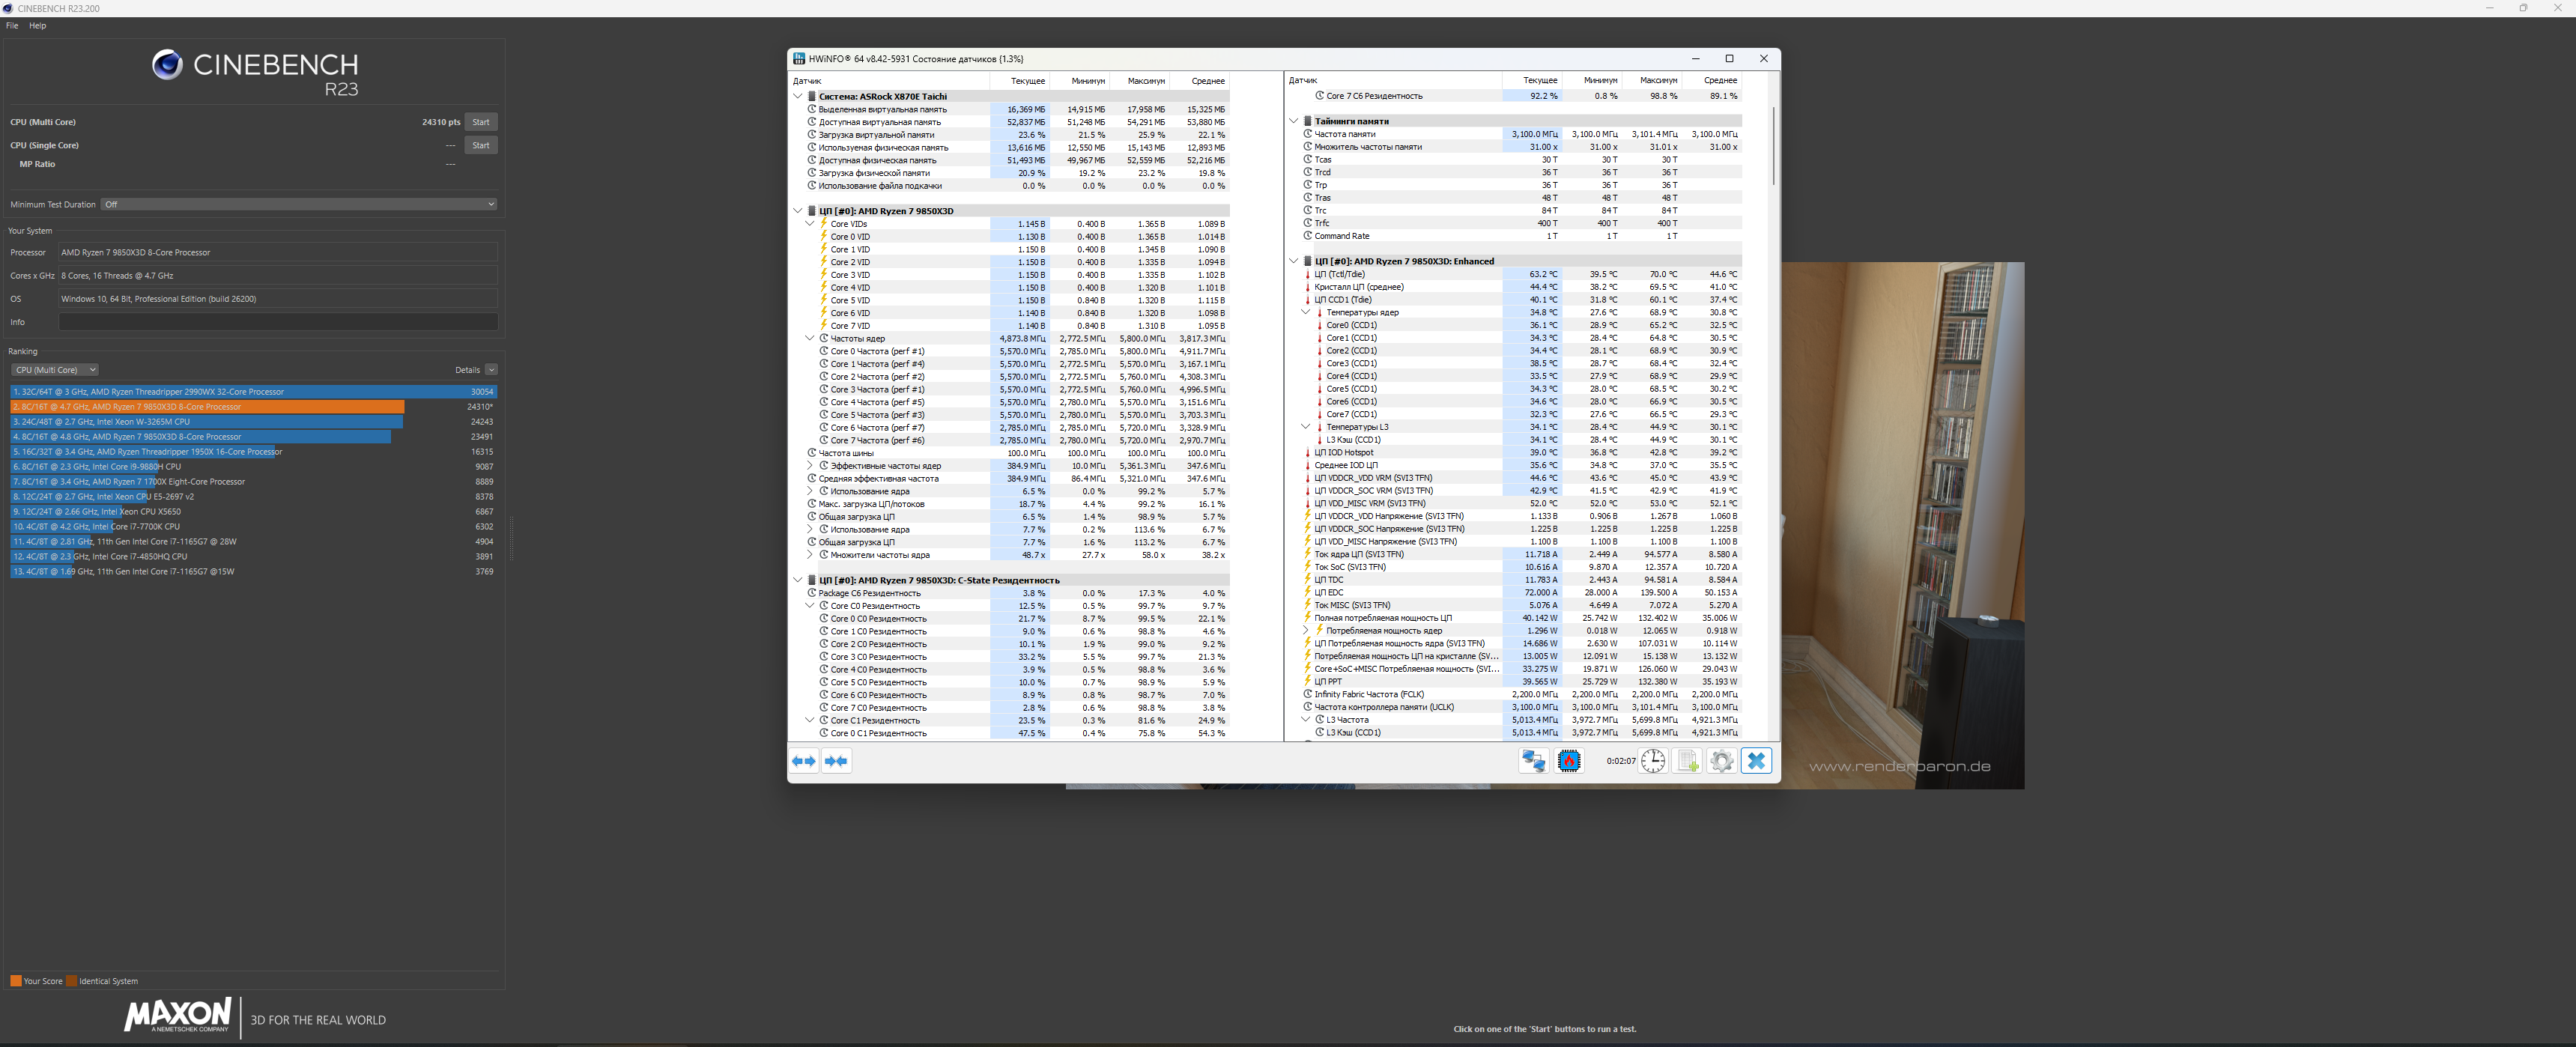Open the ranking Details dropdown arrow

[x=491, y=370]
